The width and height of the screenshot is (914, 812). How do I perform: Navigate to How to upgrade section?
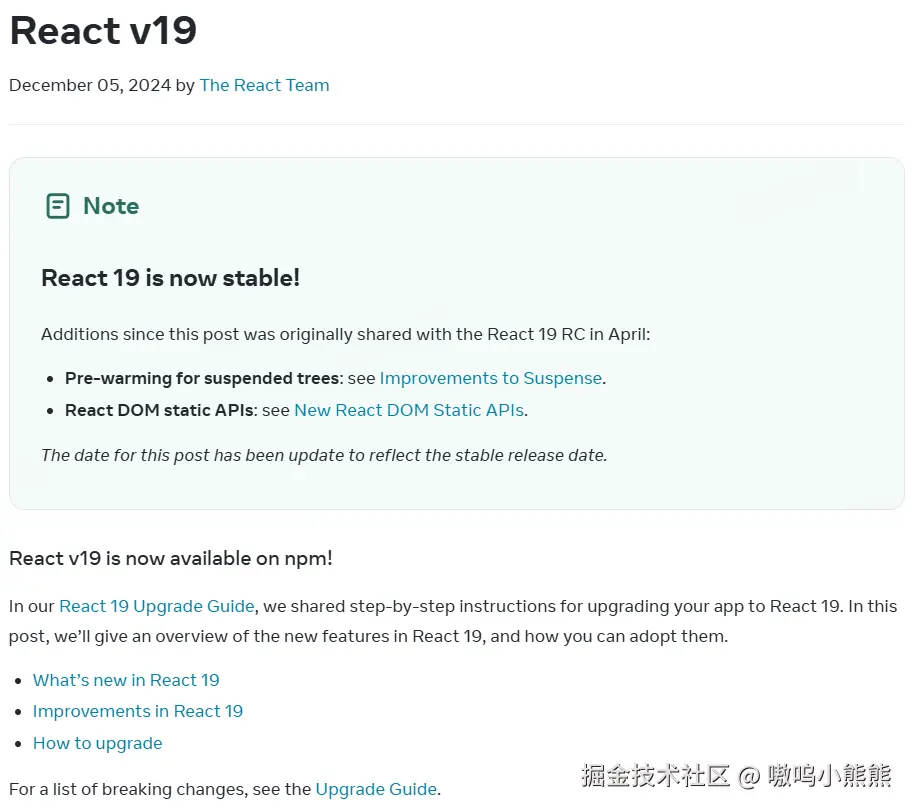97,743
